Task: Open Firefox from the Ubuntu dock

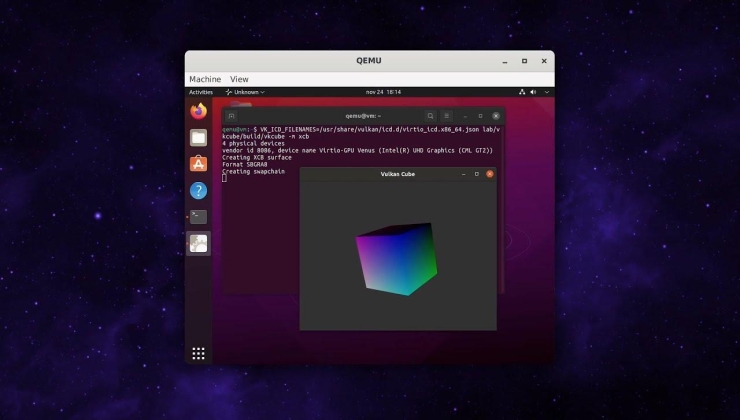Action: tap(198, 111)
